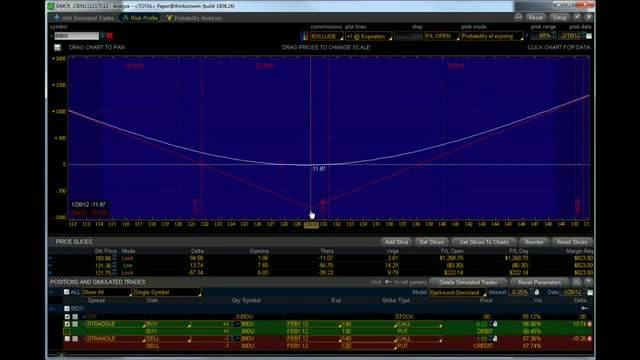This screenshot has height=360, width=640.
Task: Open the STRADDLE BUY side dropdown
Action: 168,324
